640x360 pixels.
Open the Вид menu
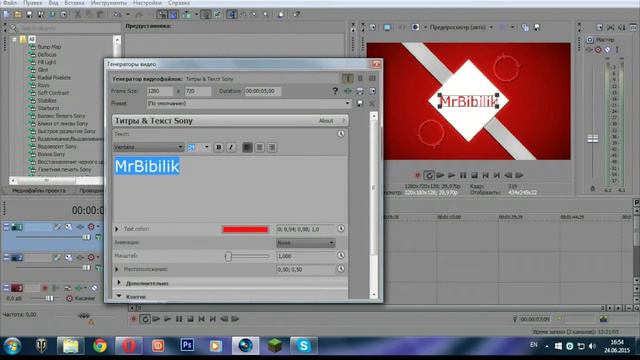[x=53, y=3]
